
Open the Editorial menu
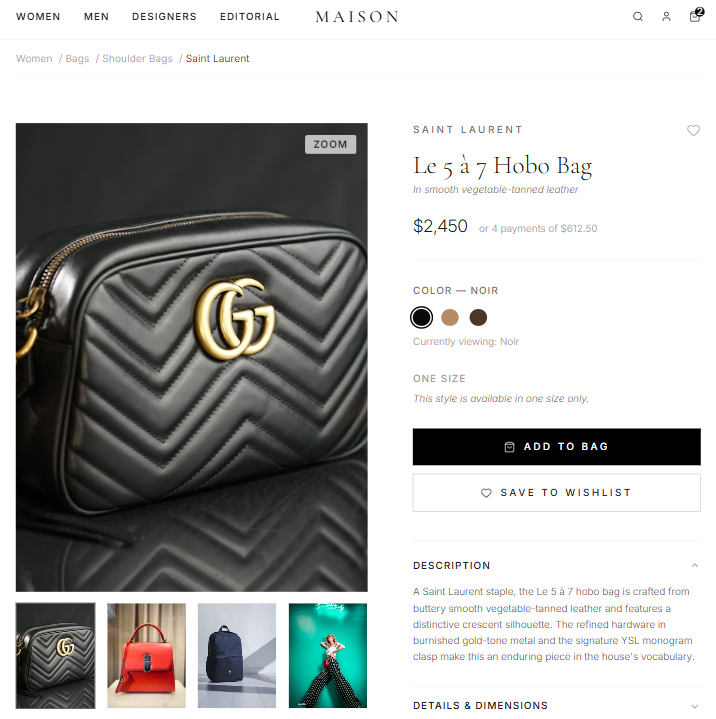click(250, 17)
